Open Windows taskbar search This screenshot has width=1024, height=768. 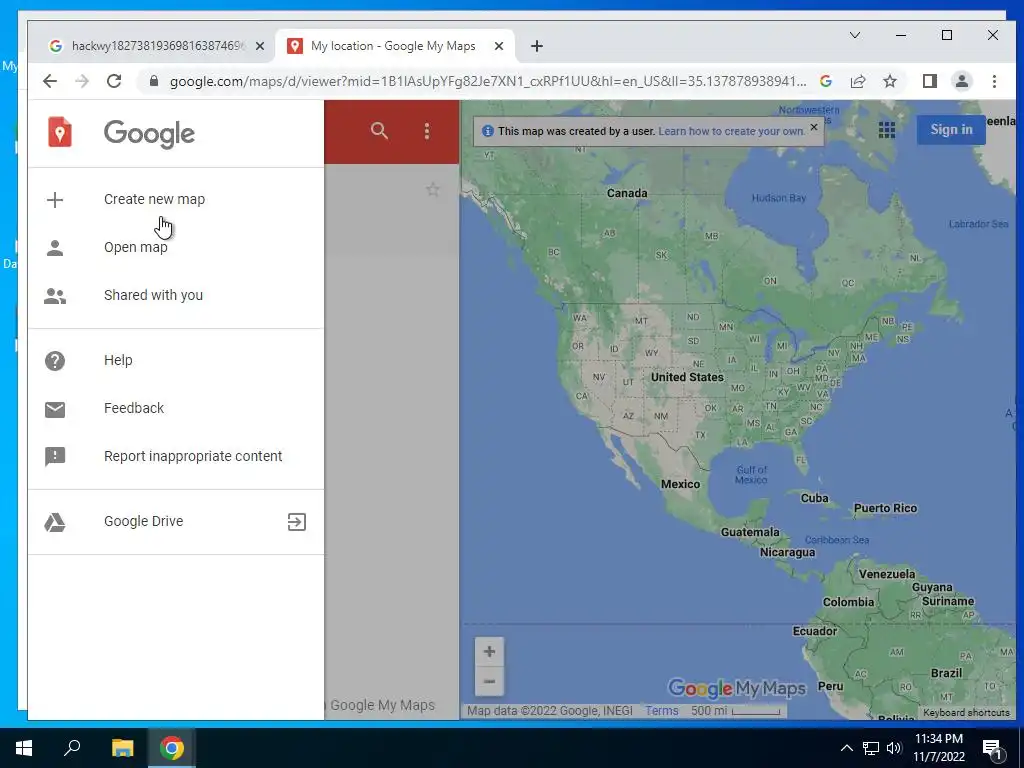click(72, 748)
